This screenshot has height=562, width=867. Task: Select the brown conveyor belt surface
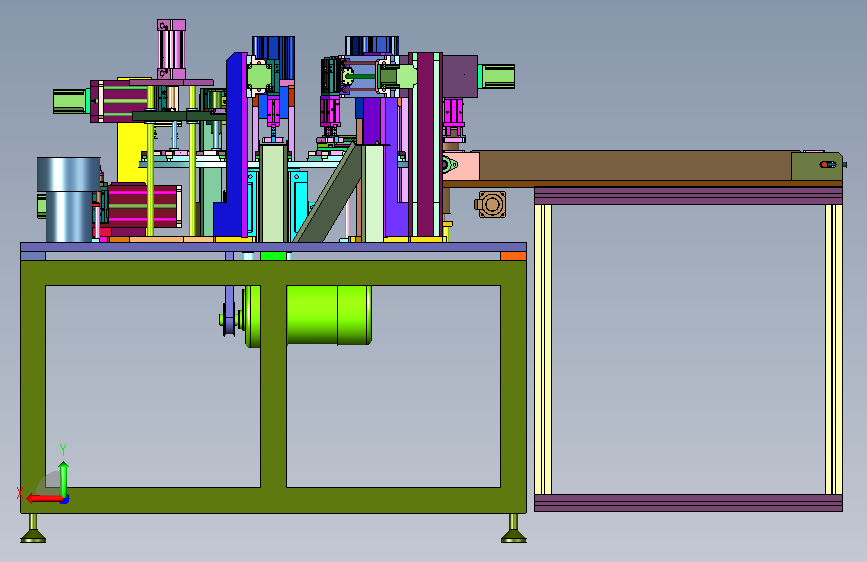coord(635,165)
